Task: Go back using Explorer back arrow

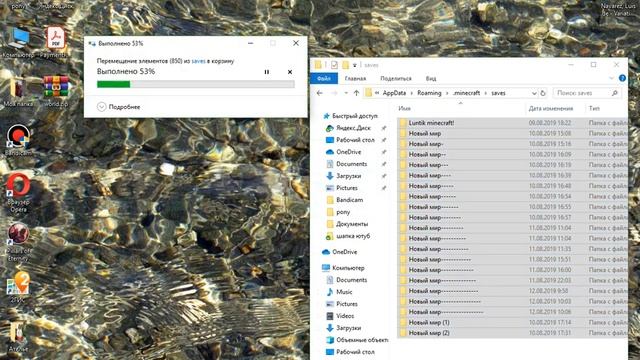Action: point(320,93)
